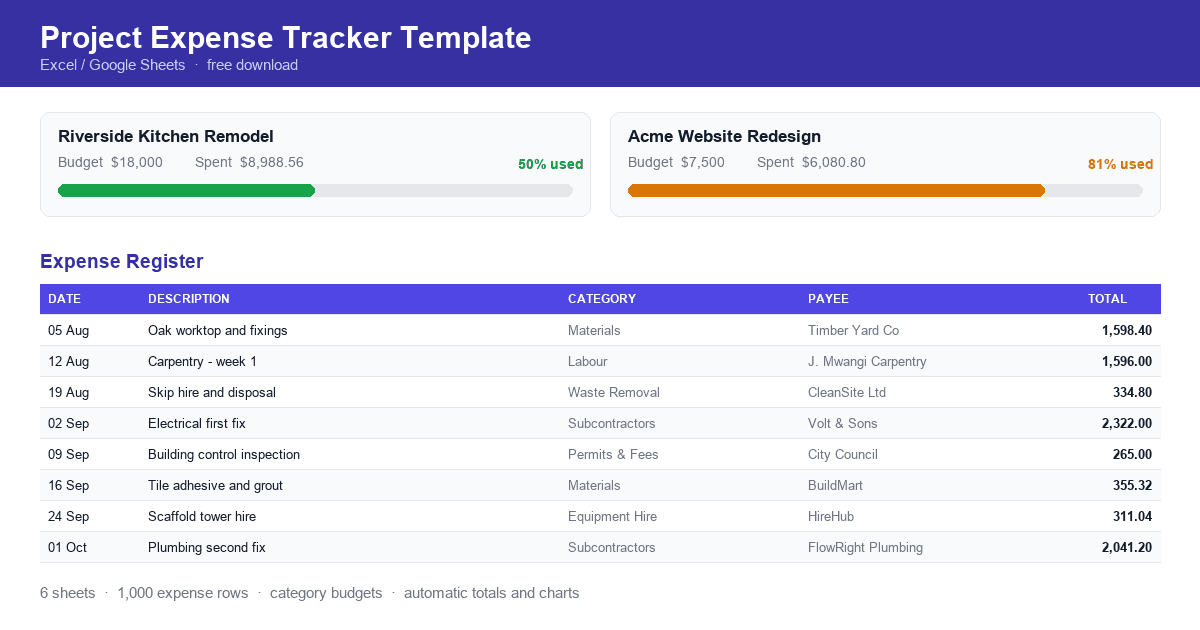Click the free download text

point(252,65)
